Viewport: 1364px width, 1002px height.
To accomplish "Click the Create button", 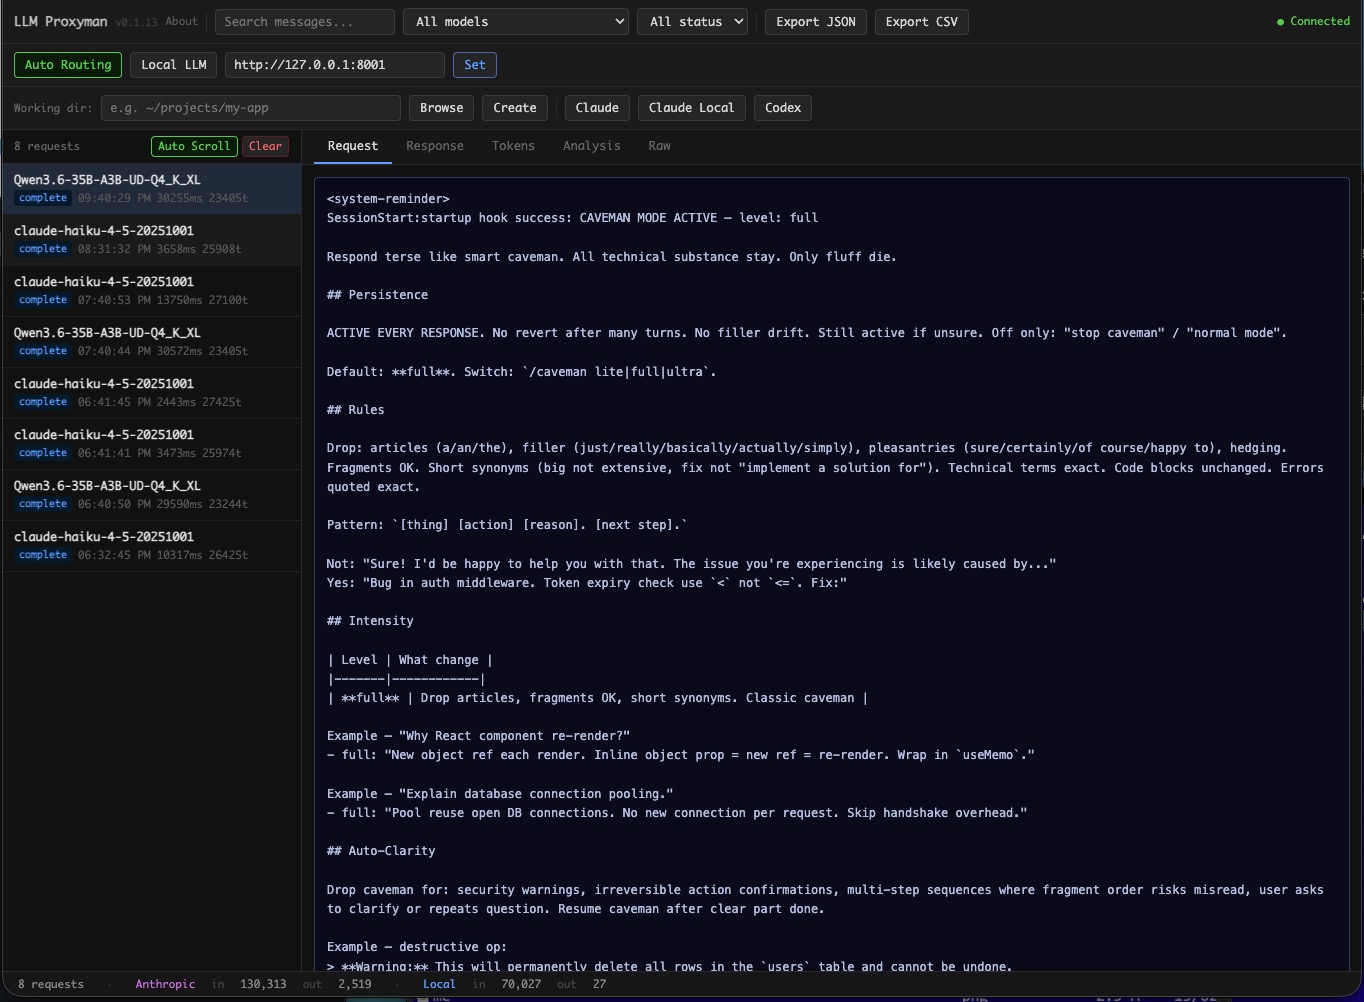I will pyautogui.click(x=515, y=108).
